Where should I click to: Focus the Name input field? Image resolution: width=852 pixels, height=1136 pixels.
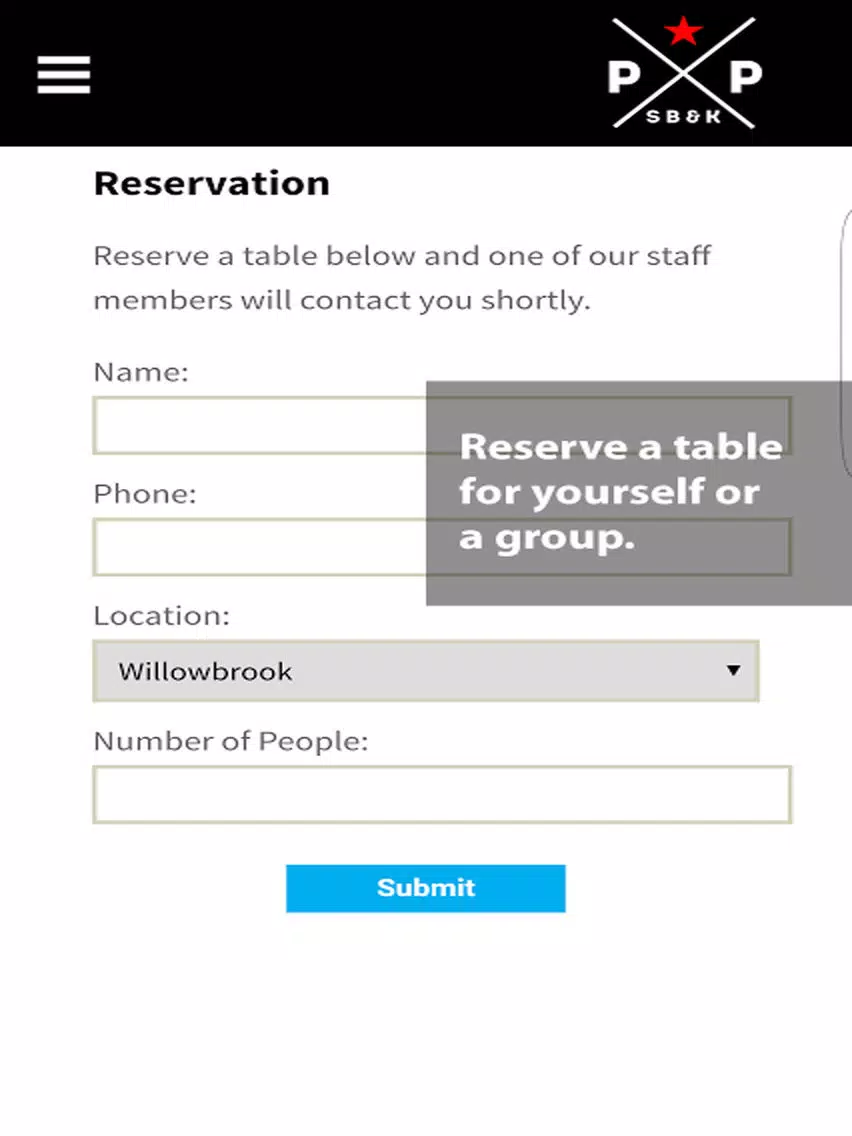tap(259, 426)
